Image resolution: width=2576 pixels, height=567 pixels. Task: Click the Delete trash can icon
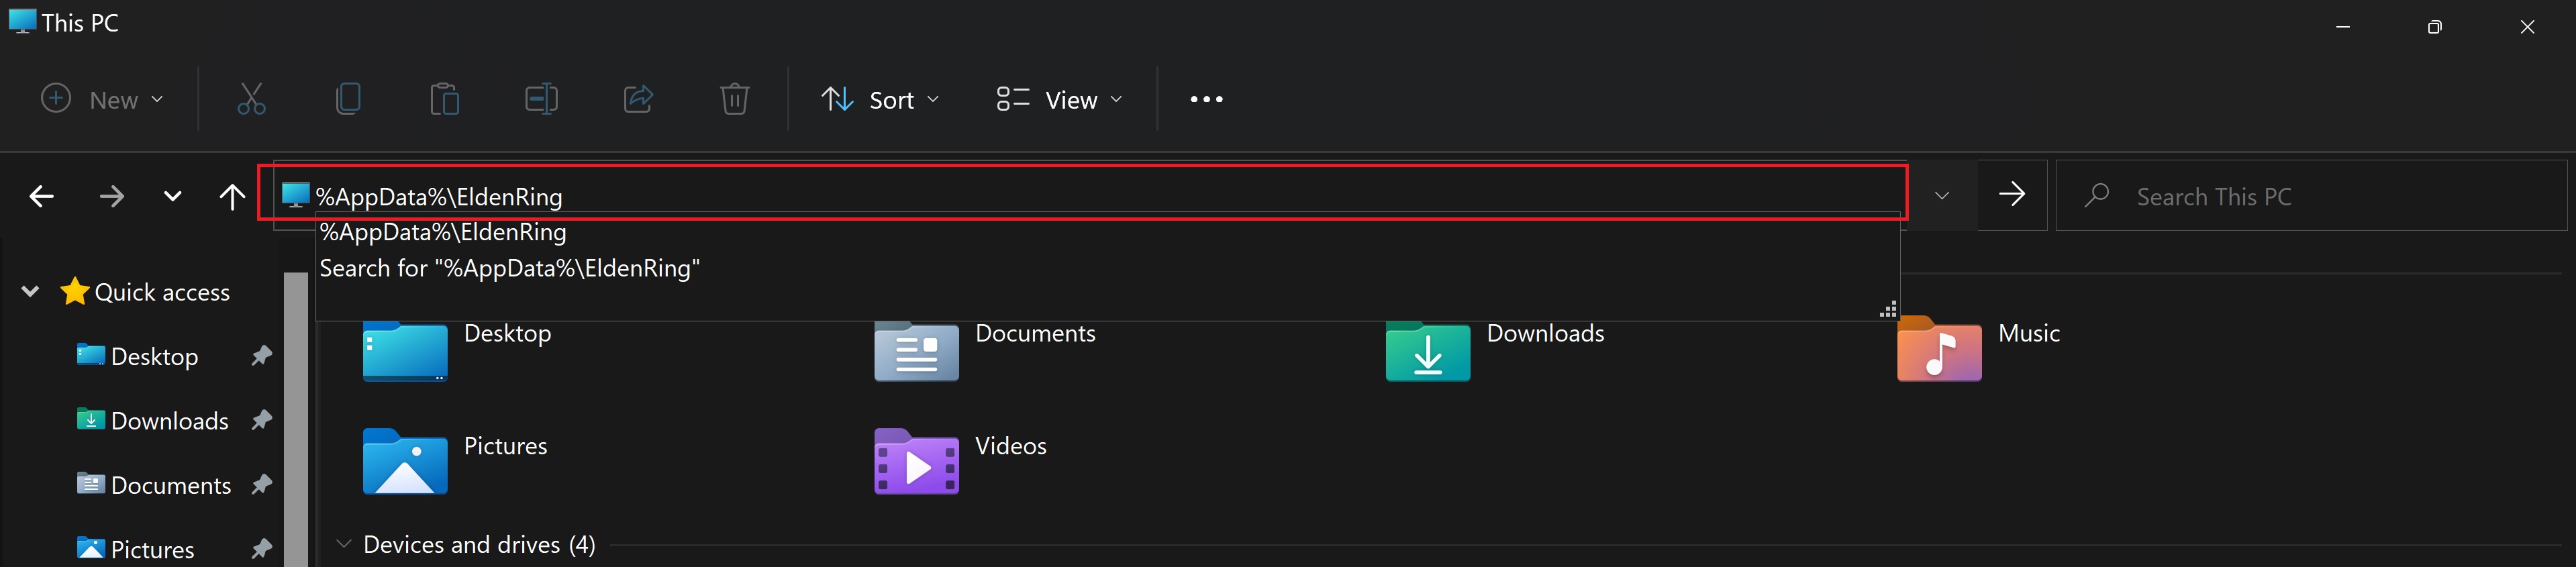click(734, 99)
